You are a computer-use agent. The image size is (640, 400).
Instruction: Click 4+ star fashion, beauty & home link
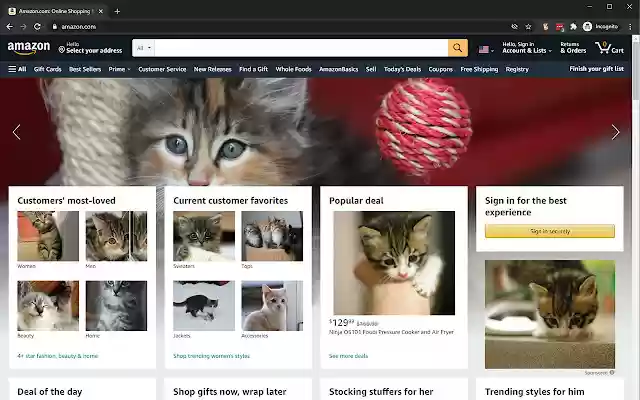pos(58,356)
